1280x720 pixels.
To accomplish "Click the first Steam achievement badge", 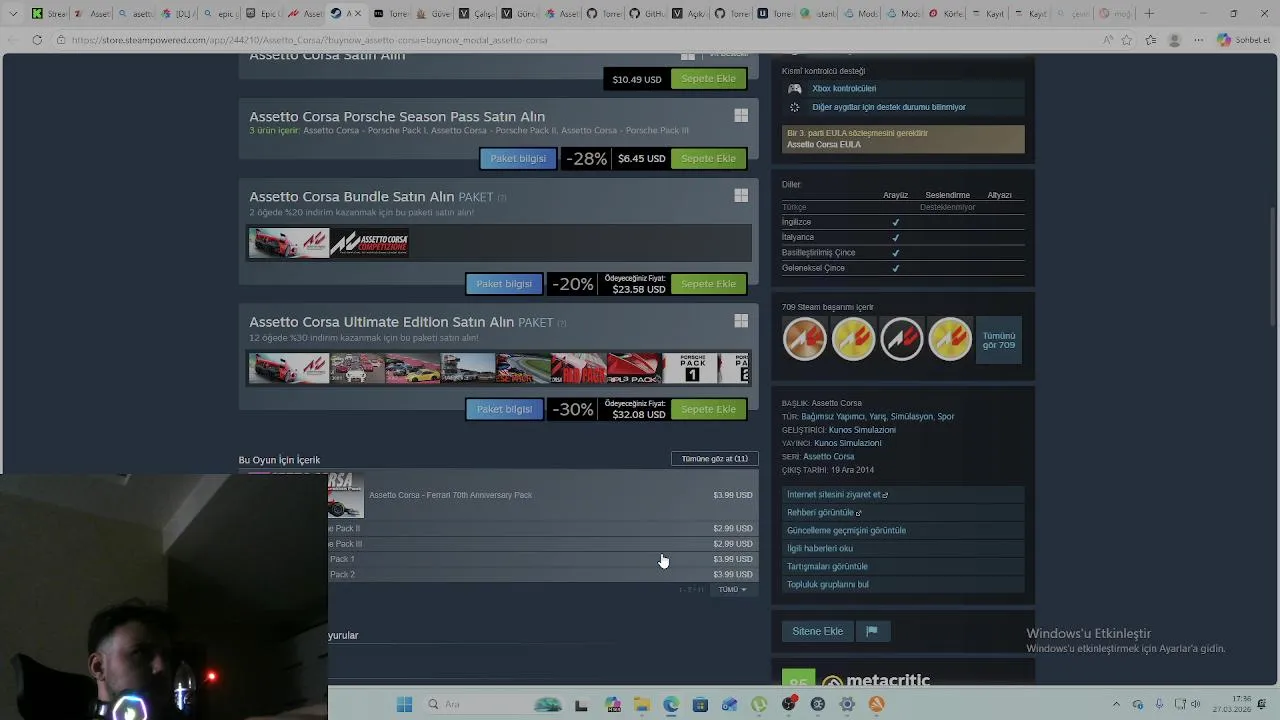I will pyautogui.click(x=805, y=339).
